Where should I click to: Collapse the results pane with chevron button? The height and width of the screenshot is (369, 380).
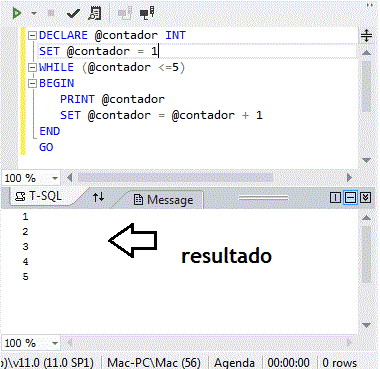click(x=365, y=198)
